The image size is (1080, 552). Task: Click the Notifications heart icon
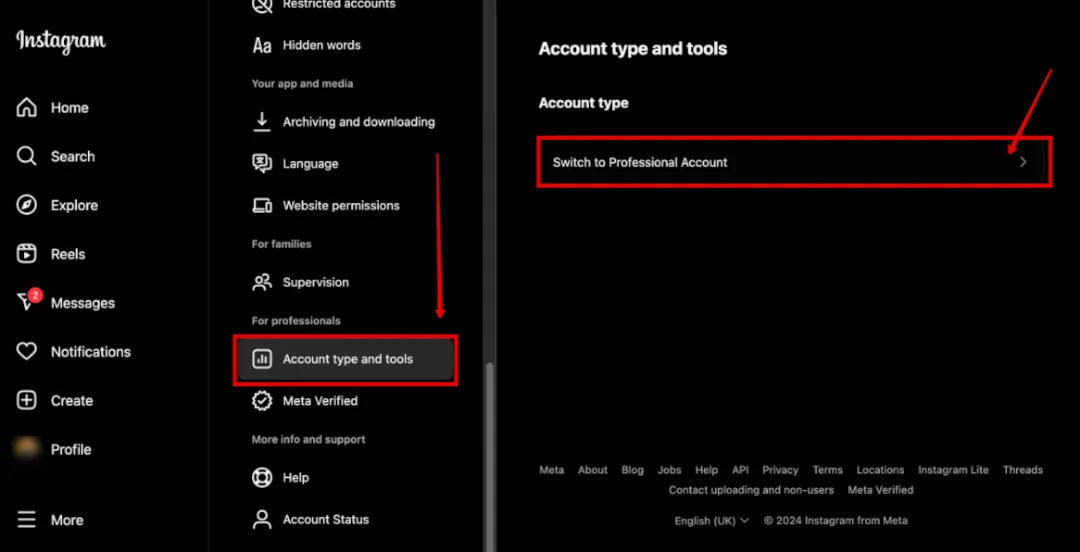coord(26,352)
